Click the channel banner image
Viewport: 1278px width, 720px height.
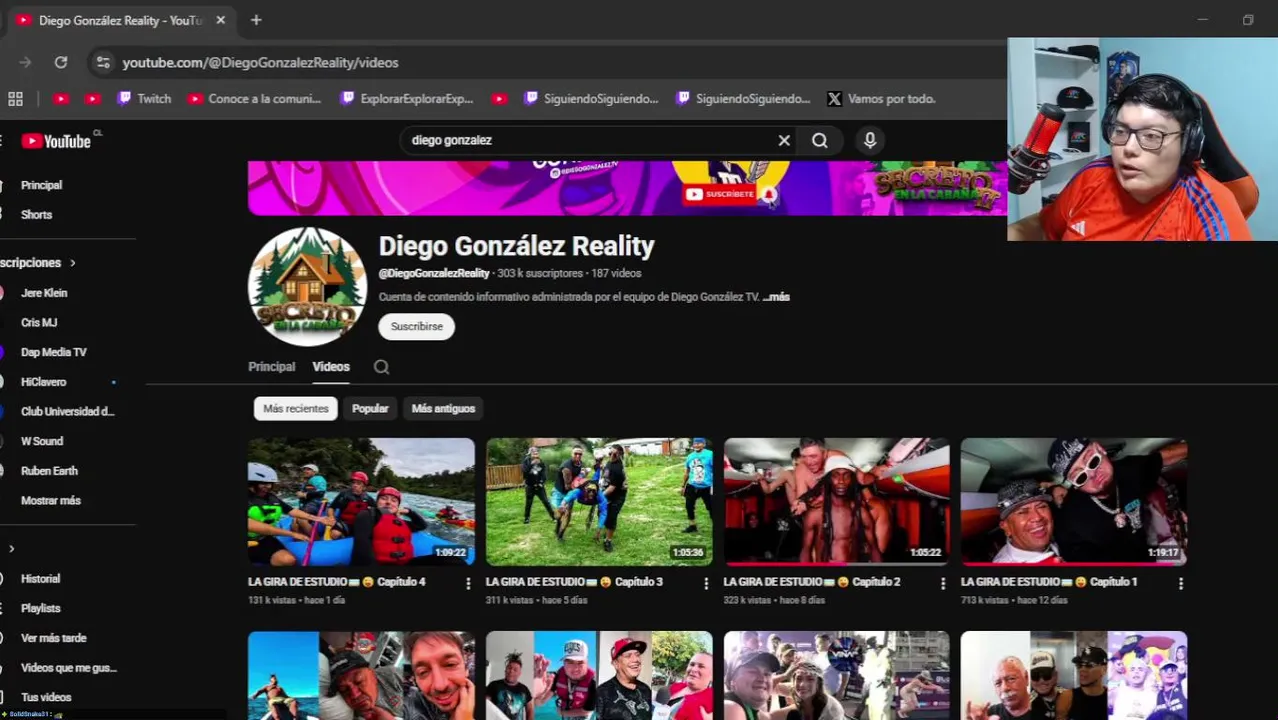[628, 188]
